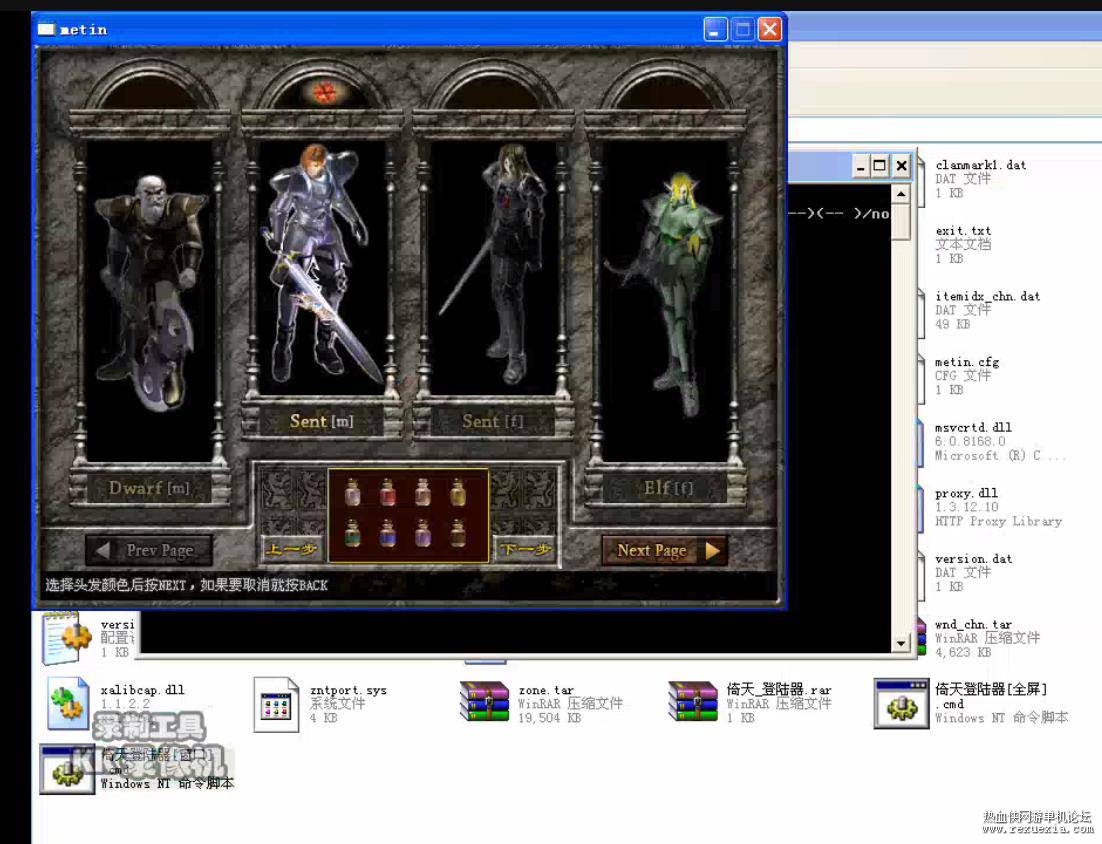The image size is (1102, 844).
Task: Select the zone.tar WinRAR archive icon
Action: 484,701
